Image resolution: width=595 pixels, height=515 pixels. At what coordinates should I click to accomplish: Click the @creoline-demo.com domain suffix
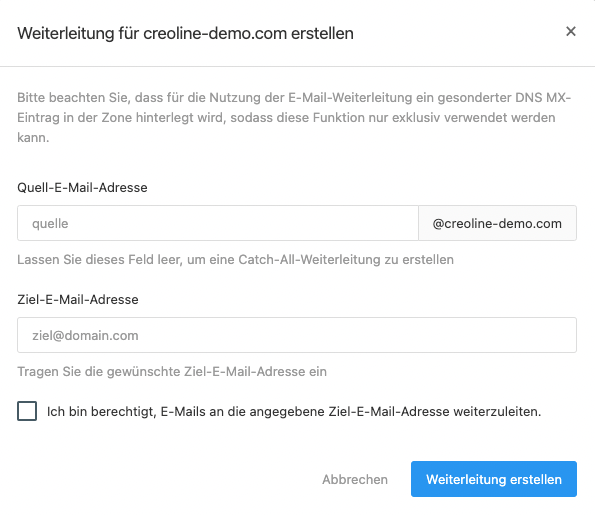(497, 223)
